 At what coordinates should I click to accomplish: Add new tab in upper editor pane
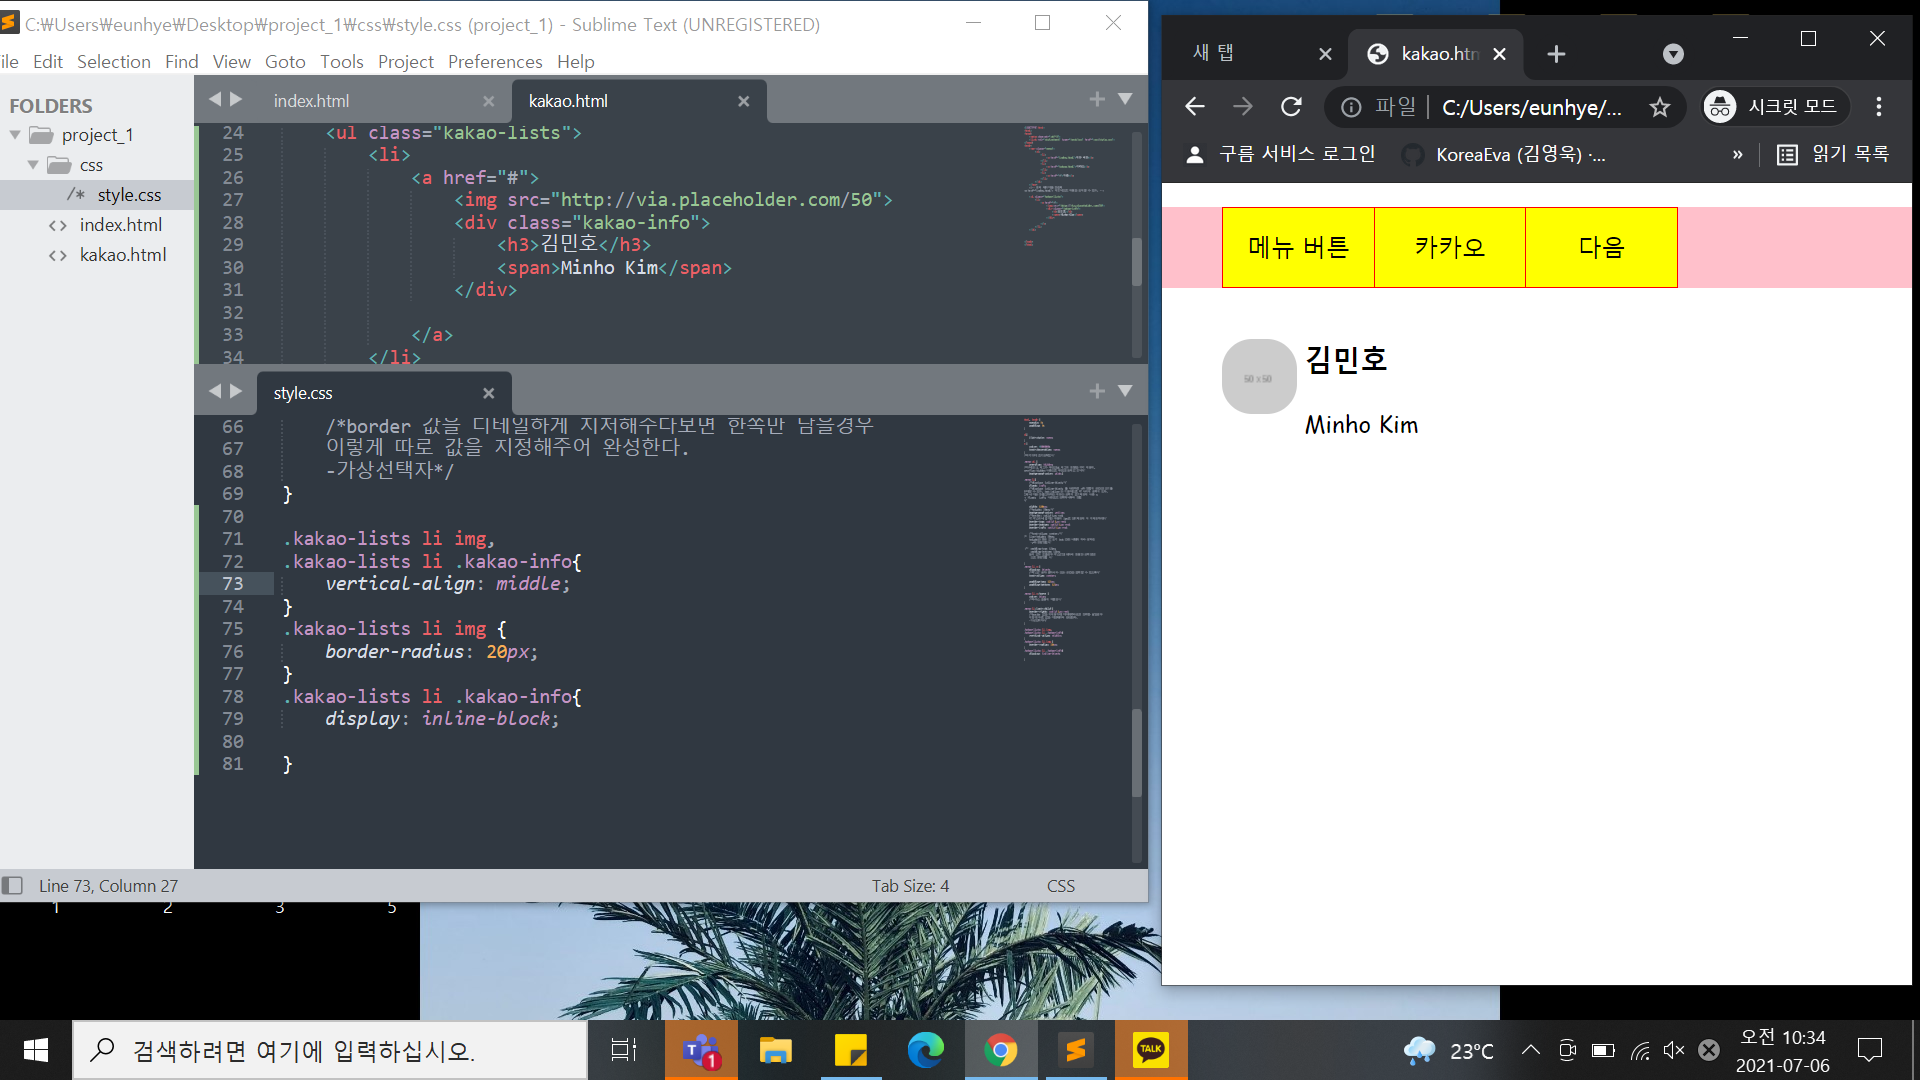pyautogui.click(x=1097, y=99)
